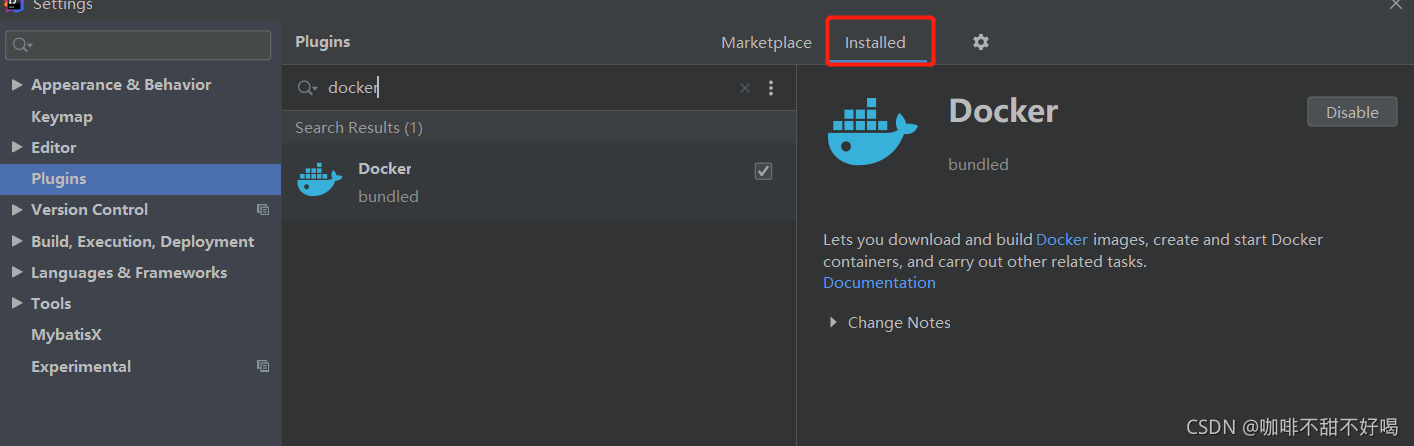Image resolution: width=1414 pixels, height=446 pixels.
Task: Expand the Change Notes section
Action: 833,322
